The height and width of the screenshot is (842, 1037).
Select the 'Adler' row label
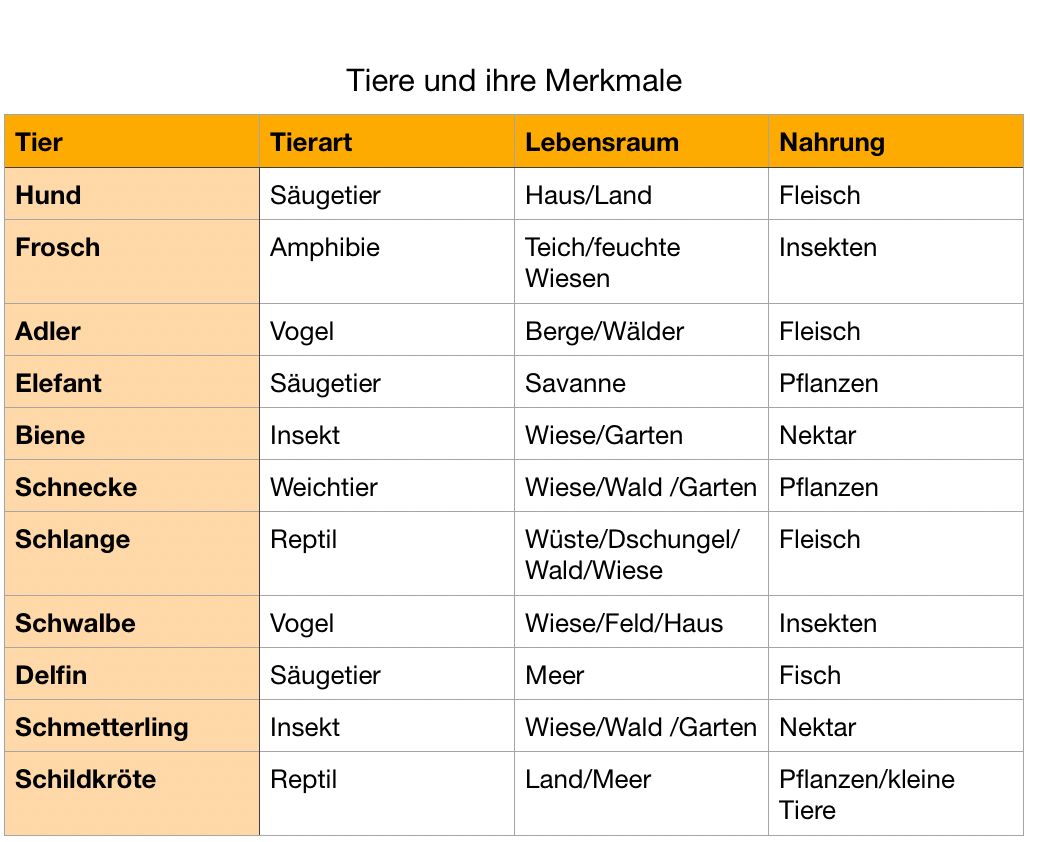pyautogui.click(x=131, y=331)
